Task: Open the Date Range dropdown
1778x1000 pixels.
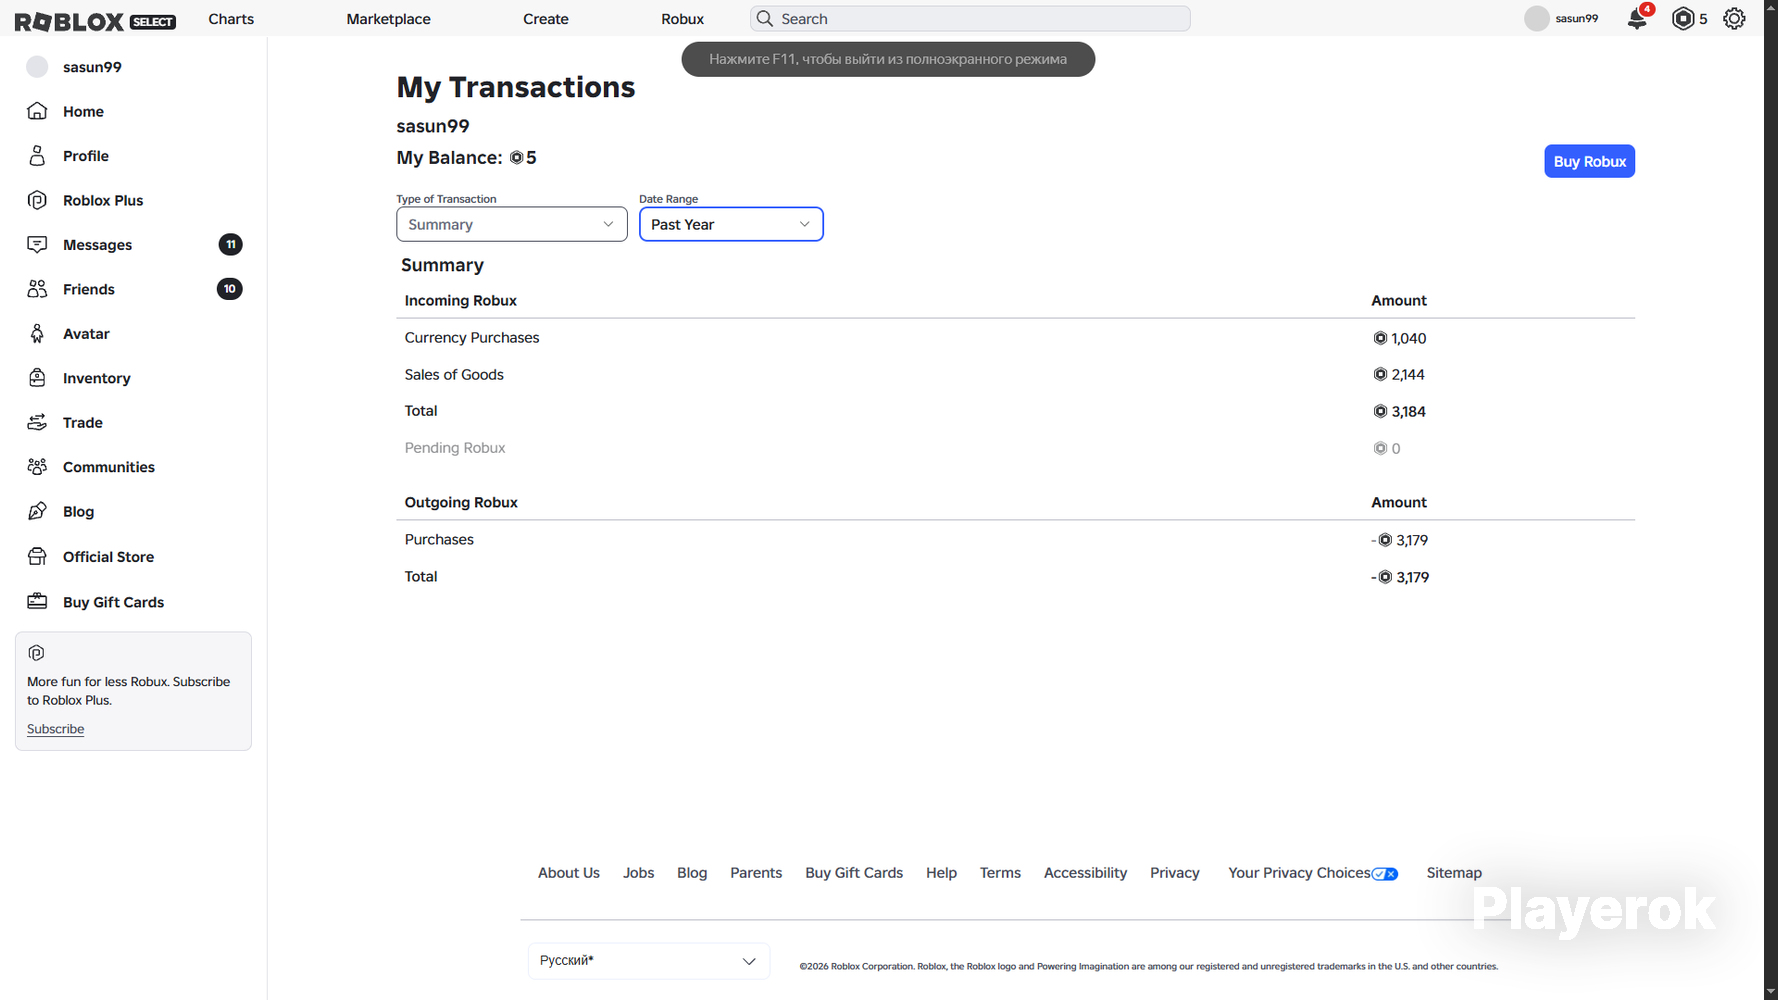Action: [731, 224]
